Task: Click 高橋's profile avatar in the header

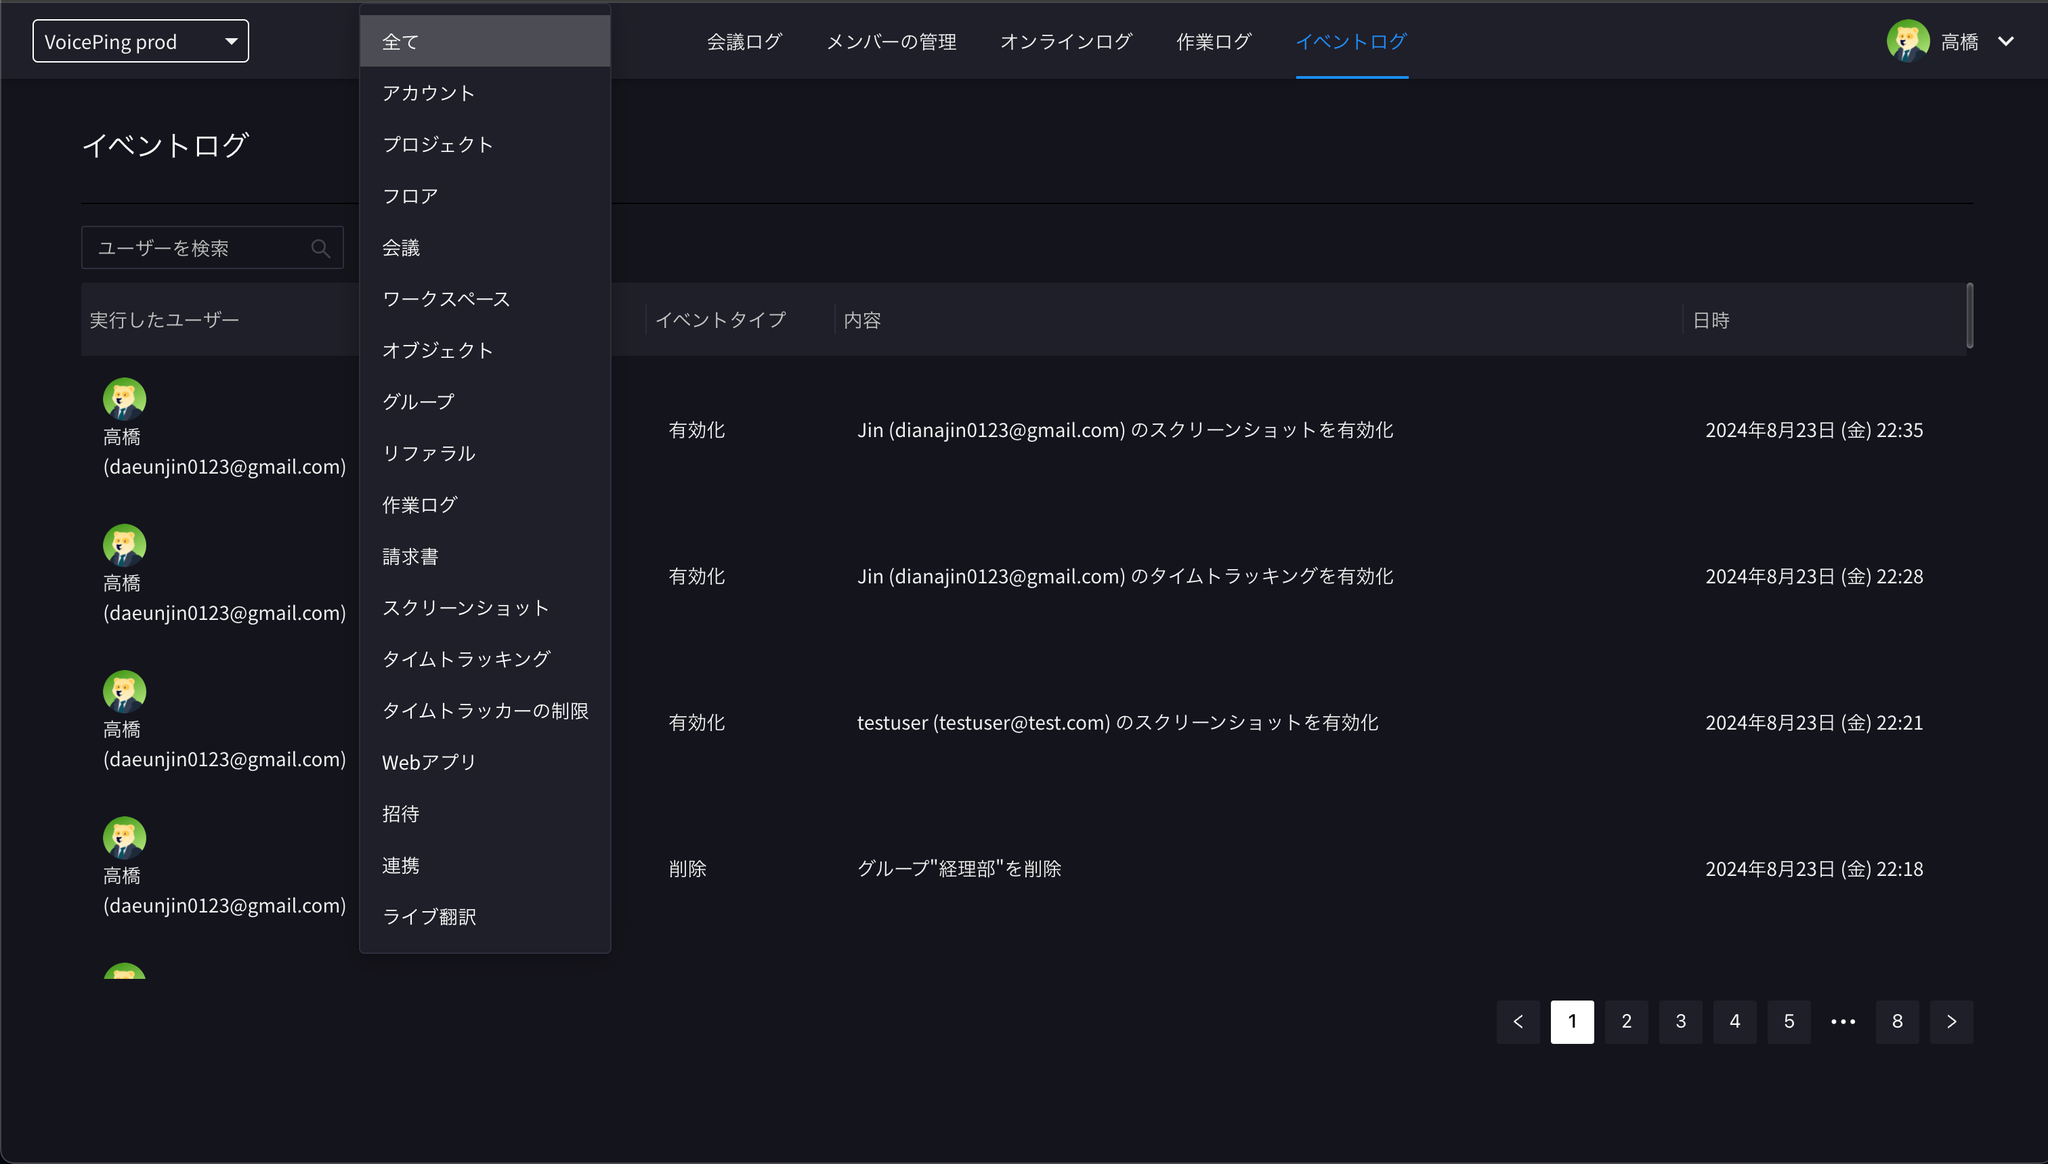Action: coord(1908,41)
